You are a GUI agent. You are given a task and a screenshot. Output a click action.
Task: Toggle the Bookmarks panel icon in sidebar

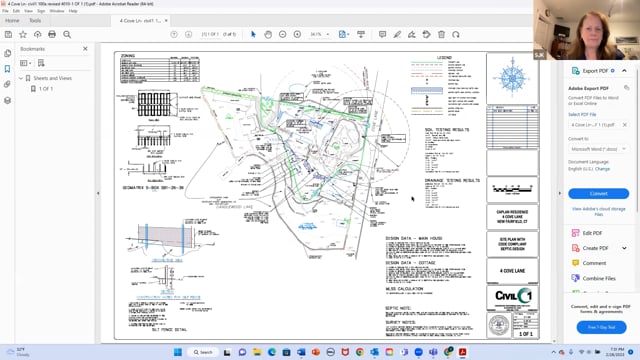[x=7, y=69]
